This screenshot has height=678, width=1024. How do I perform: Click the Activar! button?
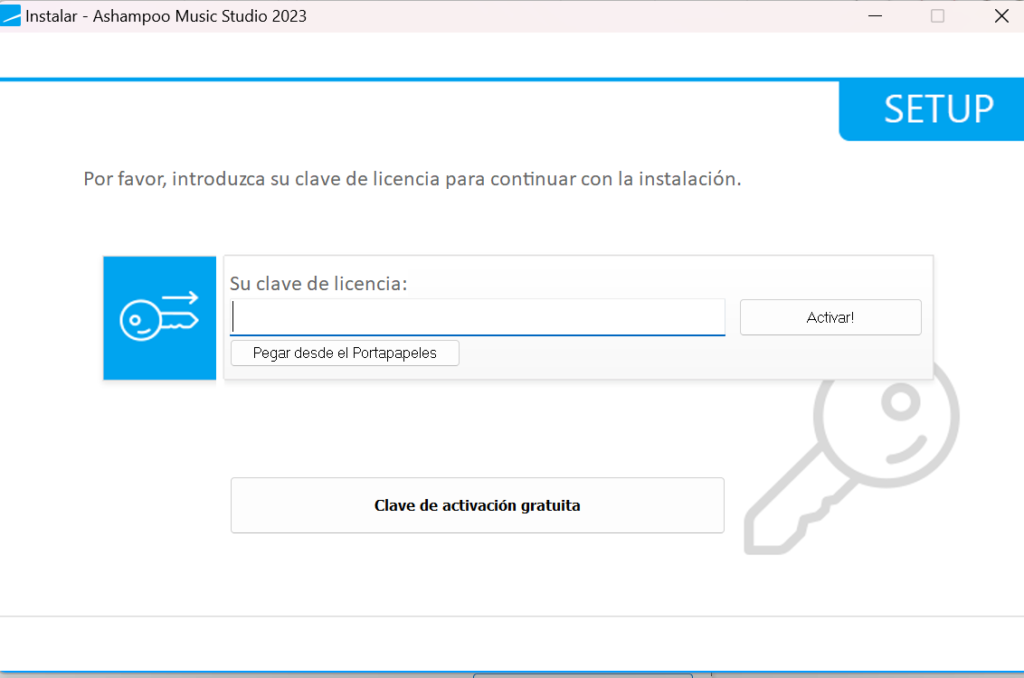(x=830, y=317)
